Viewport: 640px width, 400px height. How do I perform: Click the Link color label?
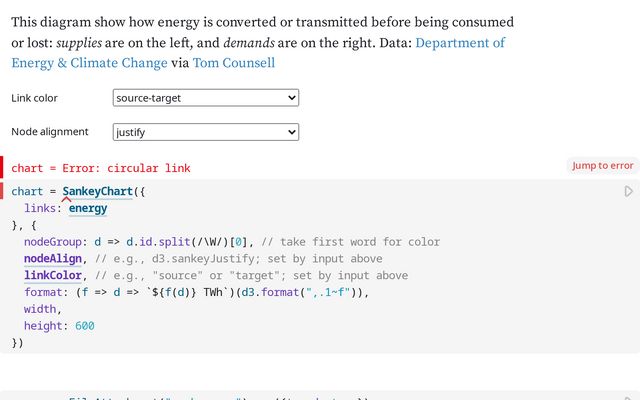[x=35, y=98]
